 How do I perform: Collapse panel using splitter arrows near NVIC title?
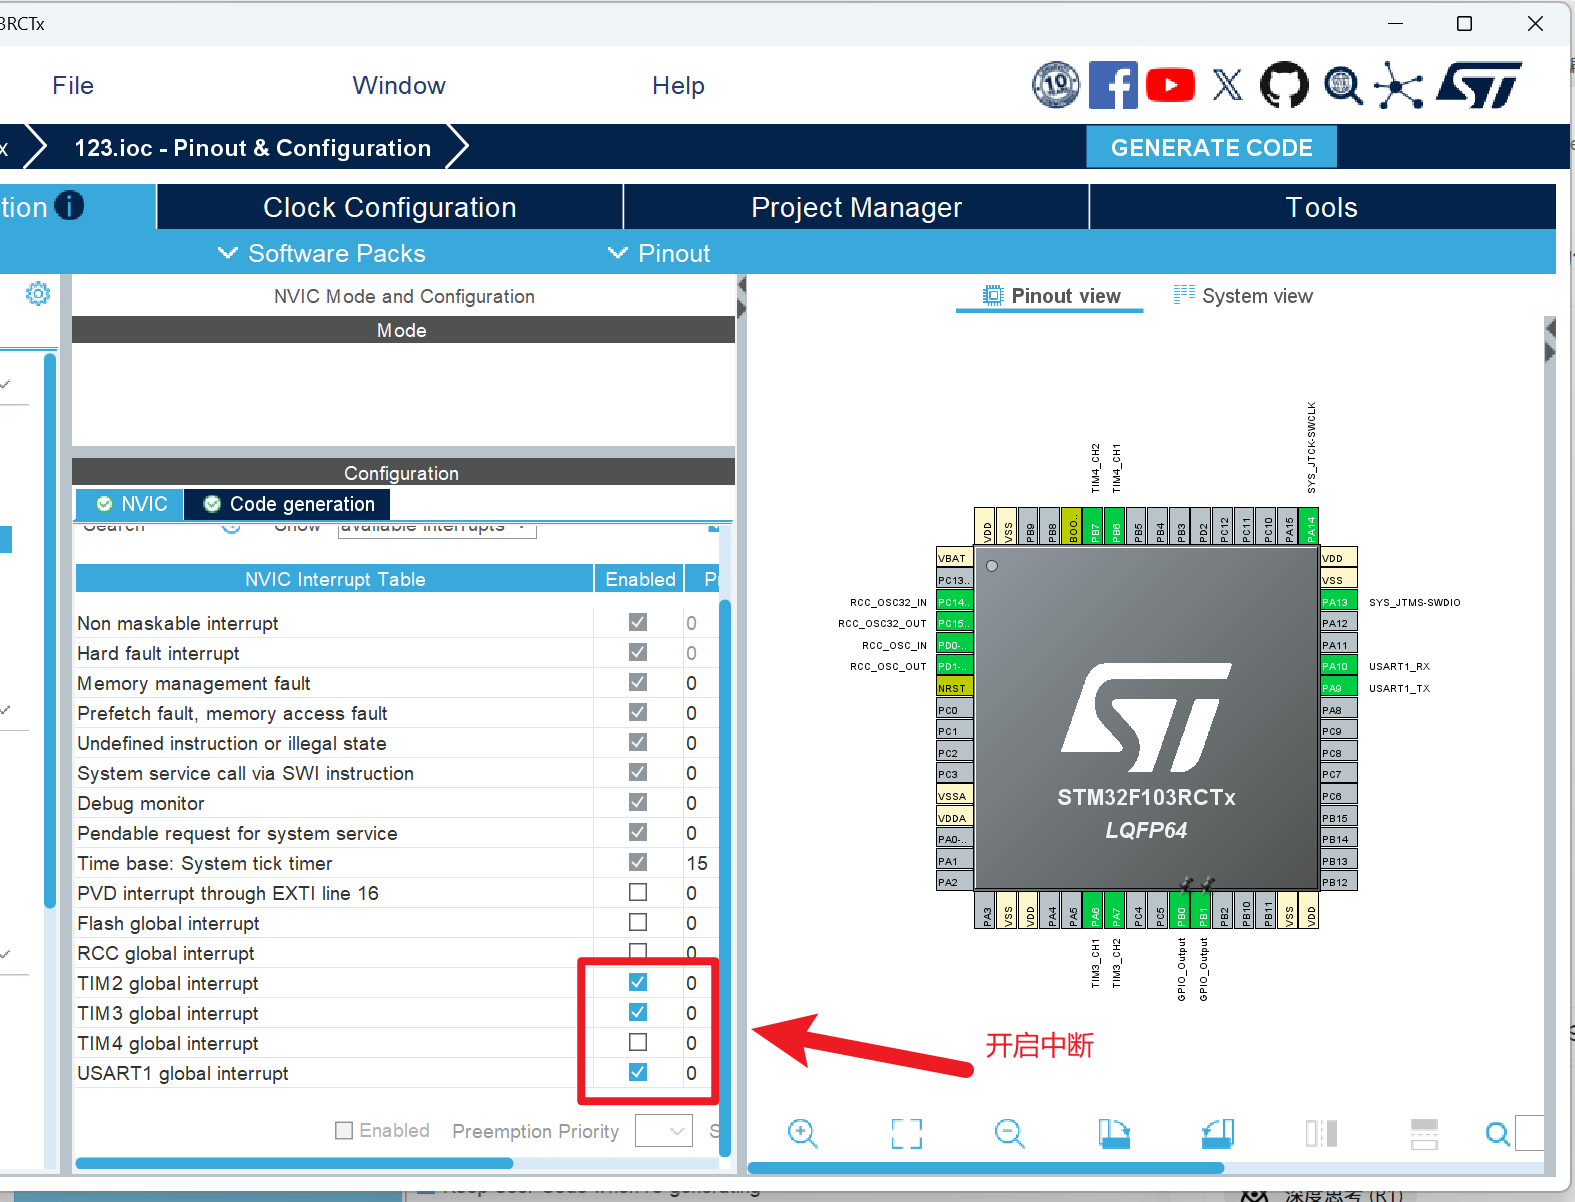pos(741,296)
